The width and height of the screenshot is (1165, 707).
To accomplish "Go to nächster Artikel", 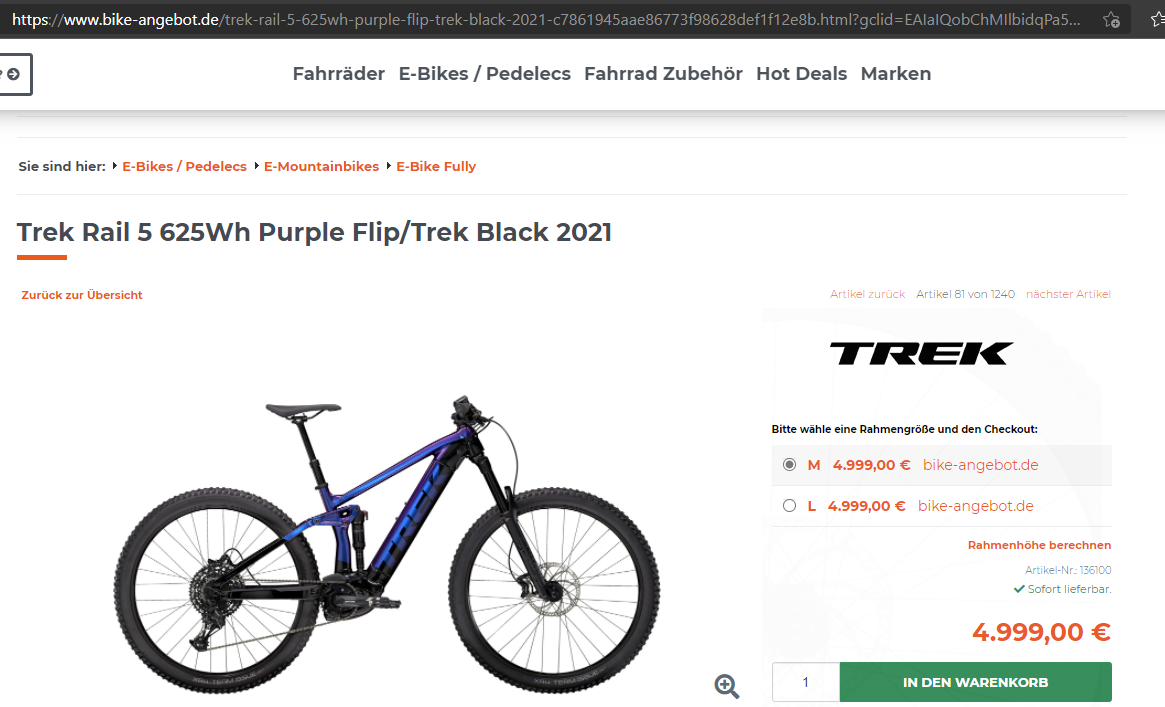I will pos(1068,294).
